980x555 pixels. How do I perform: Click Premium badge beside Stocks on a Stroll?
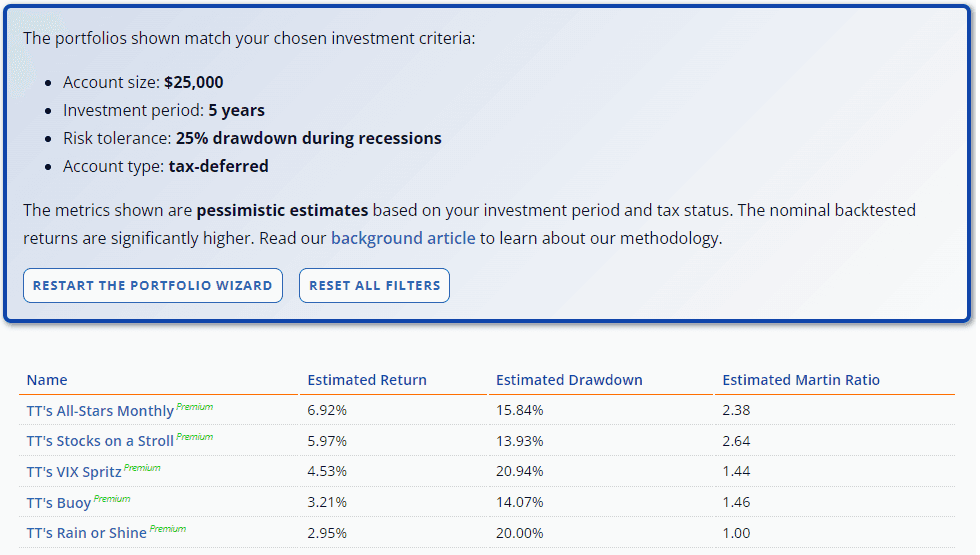(x=195, y=437)
